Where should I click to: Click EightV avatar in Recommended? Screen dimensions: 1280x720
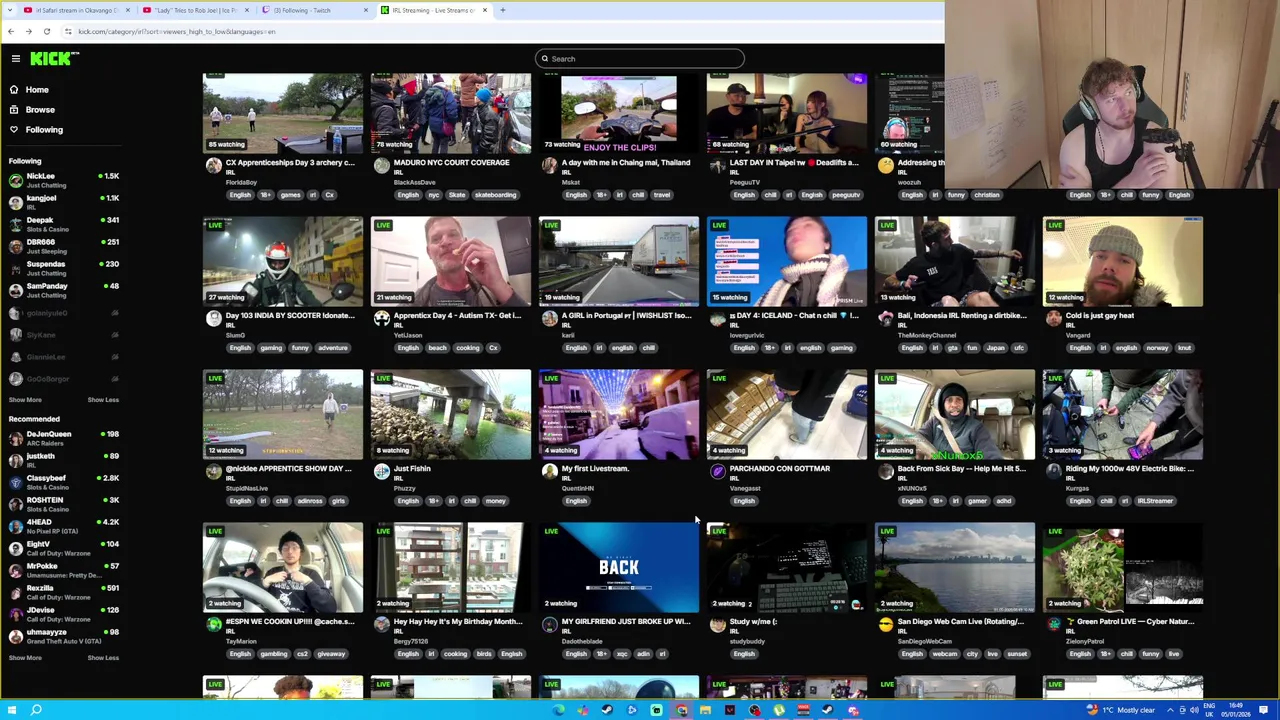coord(15,548)
